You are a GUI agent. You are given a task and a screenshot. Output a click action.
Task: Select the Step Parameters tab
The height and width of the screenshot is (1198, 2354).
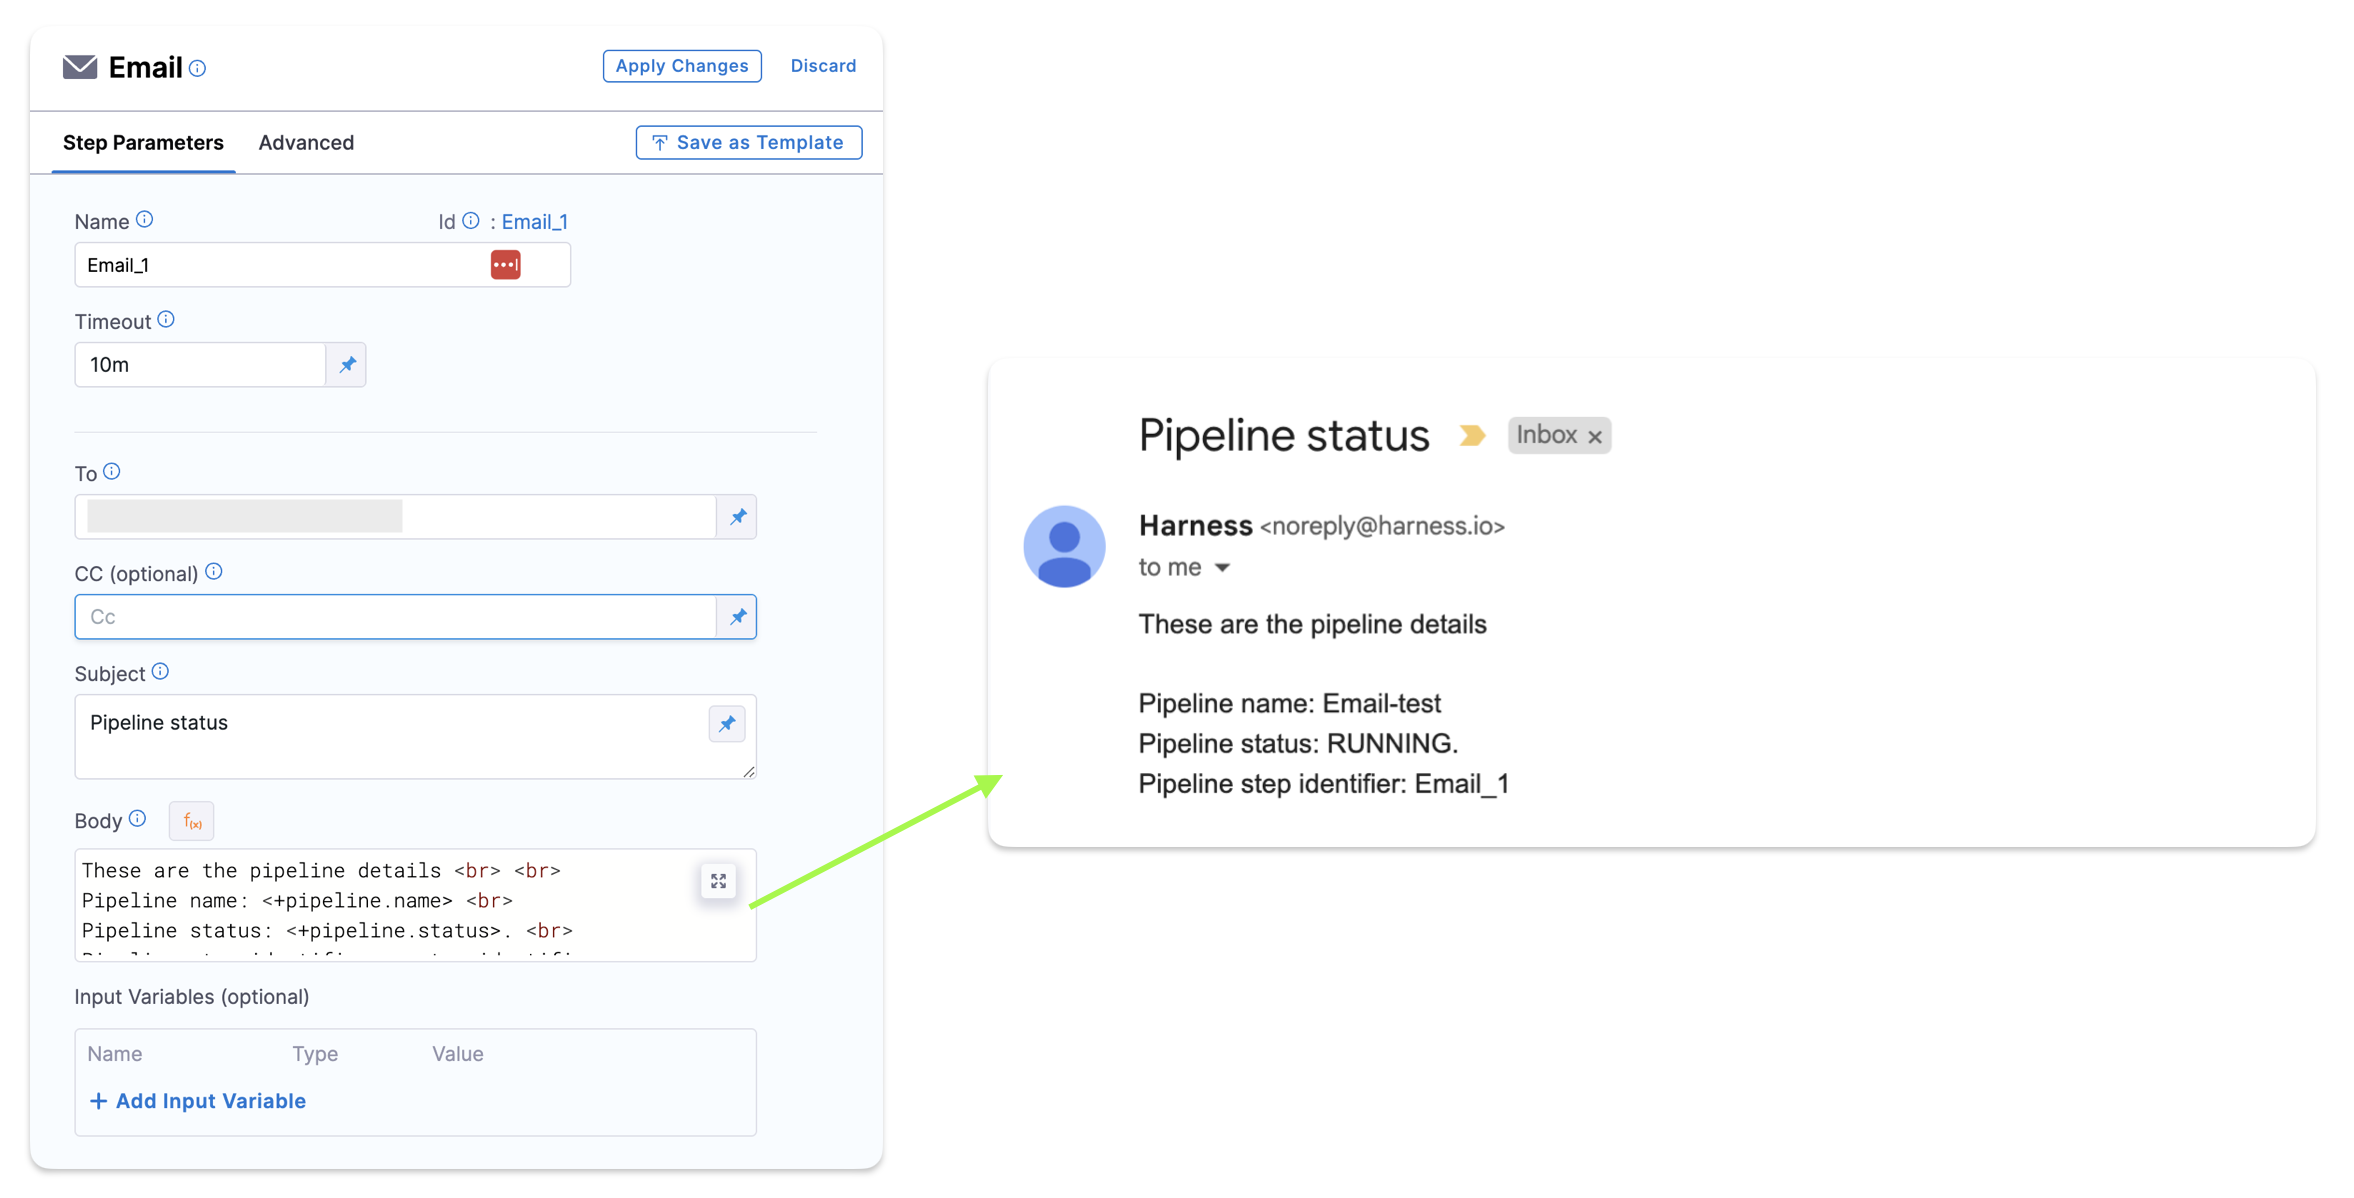[x=143, y=143]
